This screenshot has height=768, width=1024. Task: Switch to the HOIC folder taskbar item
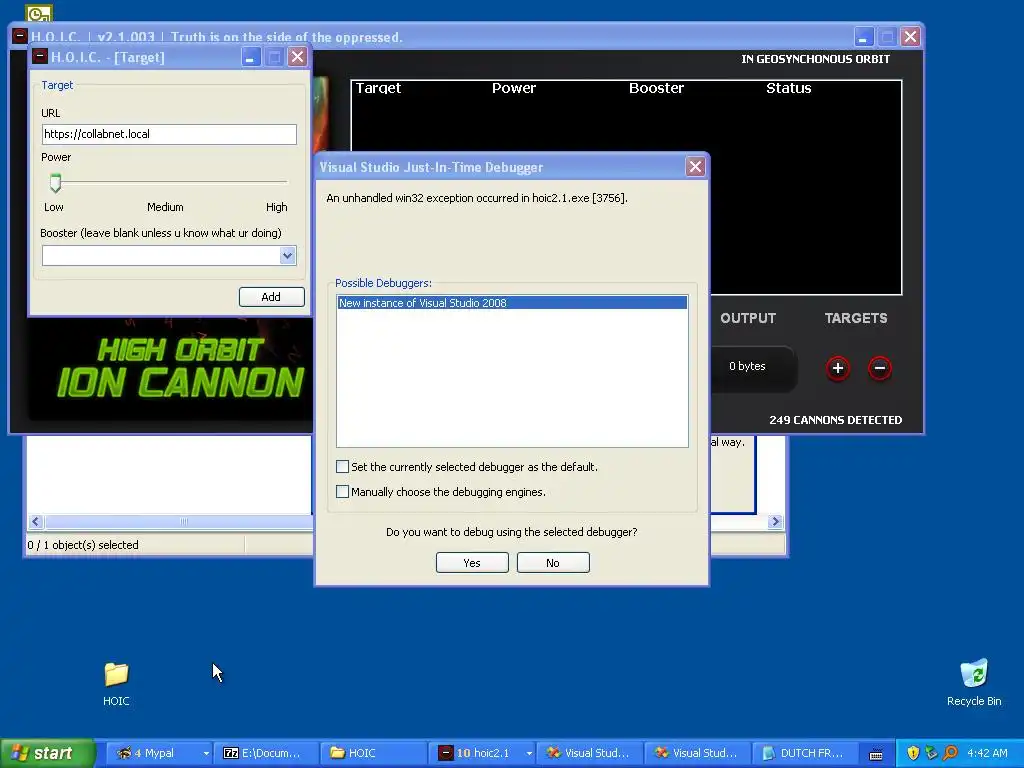(x=374, y=753)
